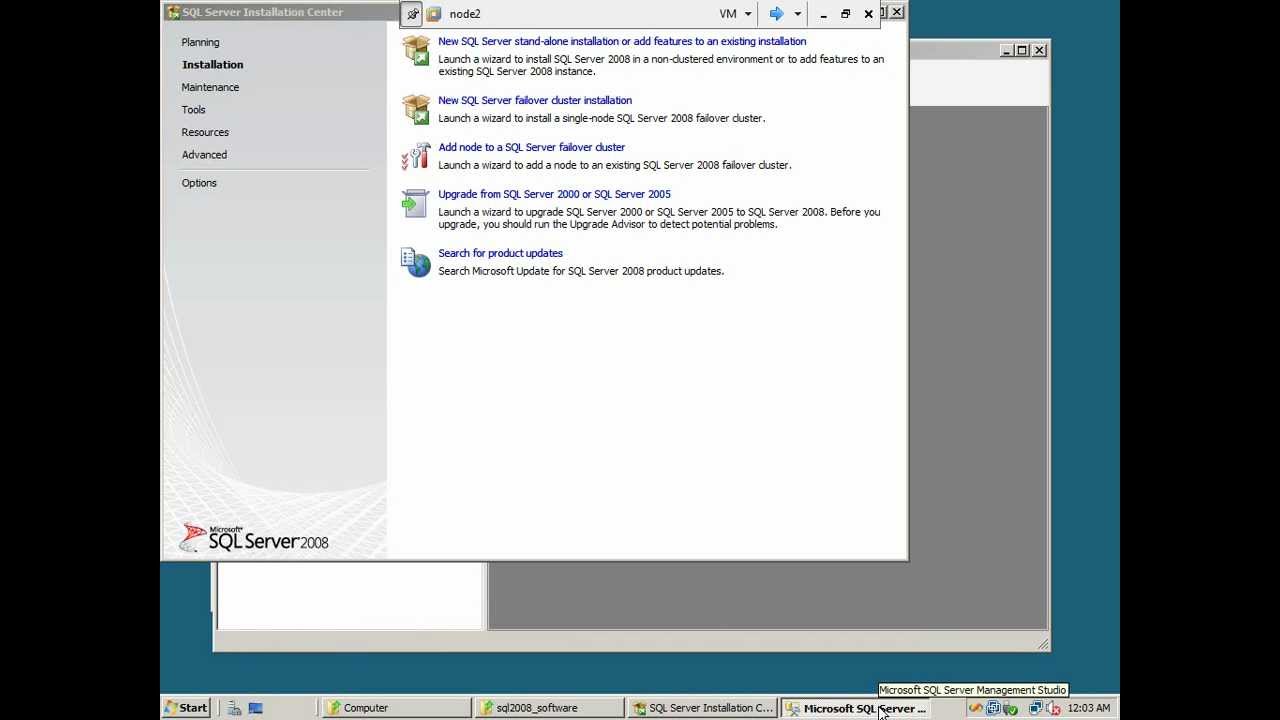Open the Maintenance page
Image resolution: width=1280 pixels, height=720 pixels.
pos(210,87)
